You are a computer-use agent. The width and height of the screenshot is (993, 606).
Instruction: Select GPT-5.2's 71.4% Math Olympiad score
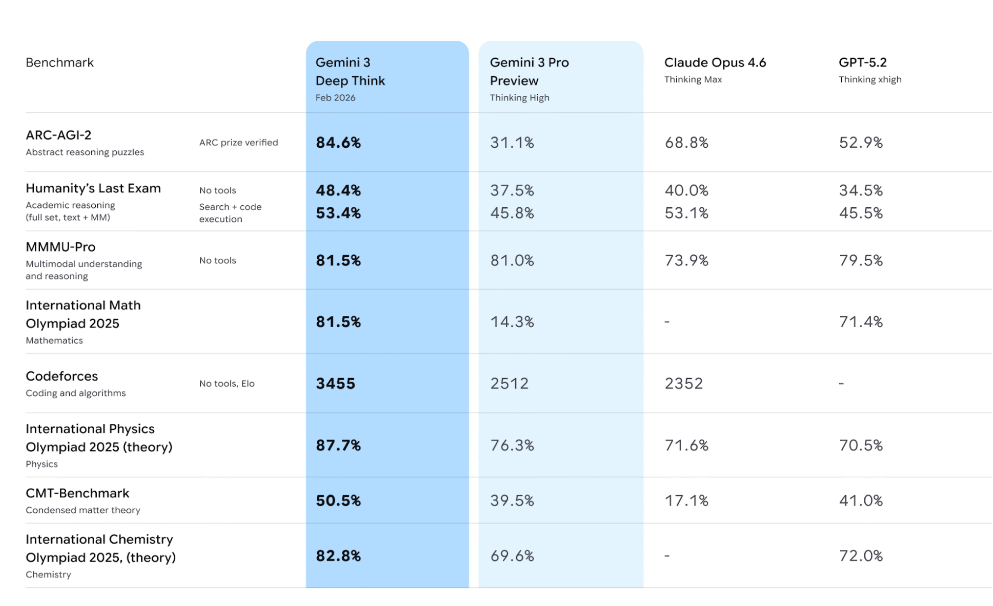tap(860, 322)
